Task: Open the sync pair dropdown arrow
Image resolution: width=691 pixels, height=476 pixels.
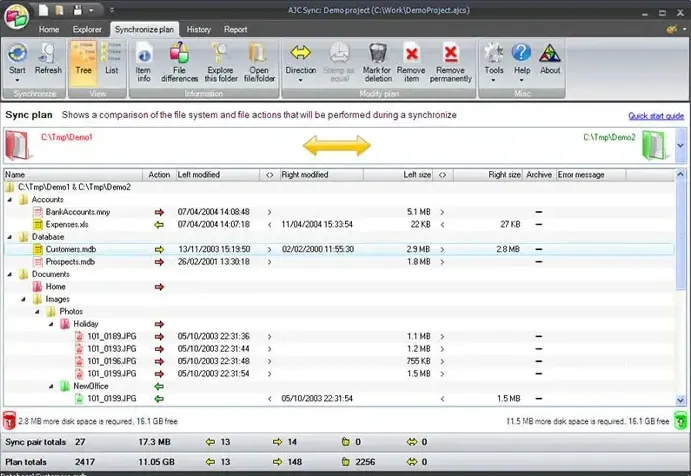Action: (x=680, y=145)
